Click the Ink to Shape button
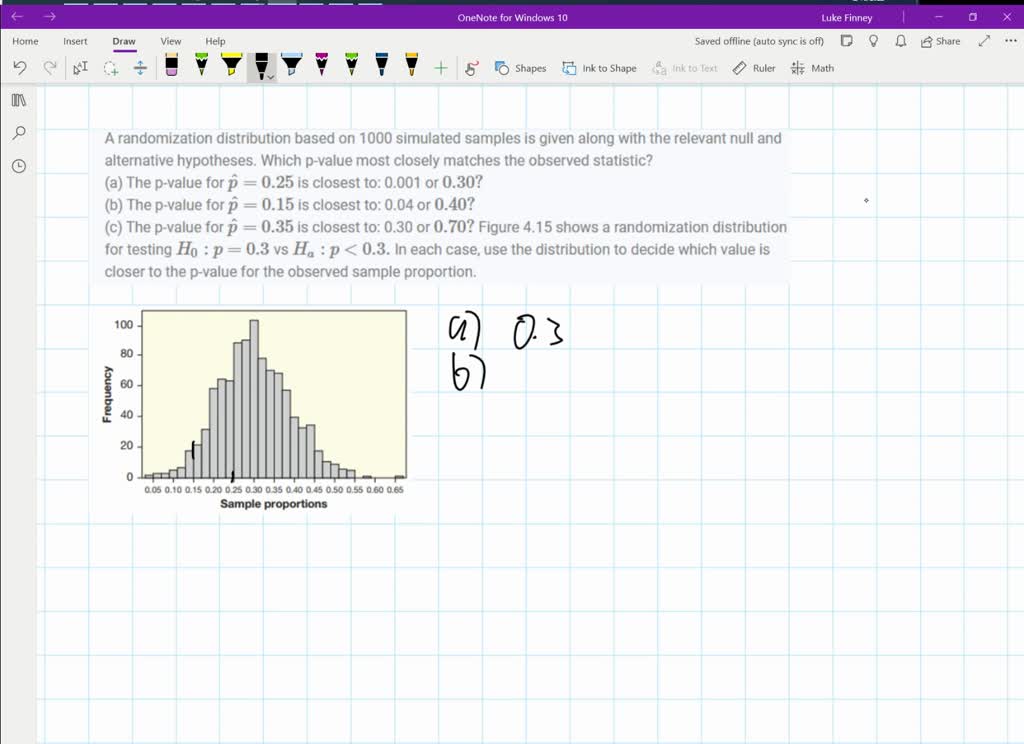 click(599, 68)
